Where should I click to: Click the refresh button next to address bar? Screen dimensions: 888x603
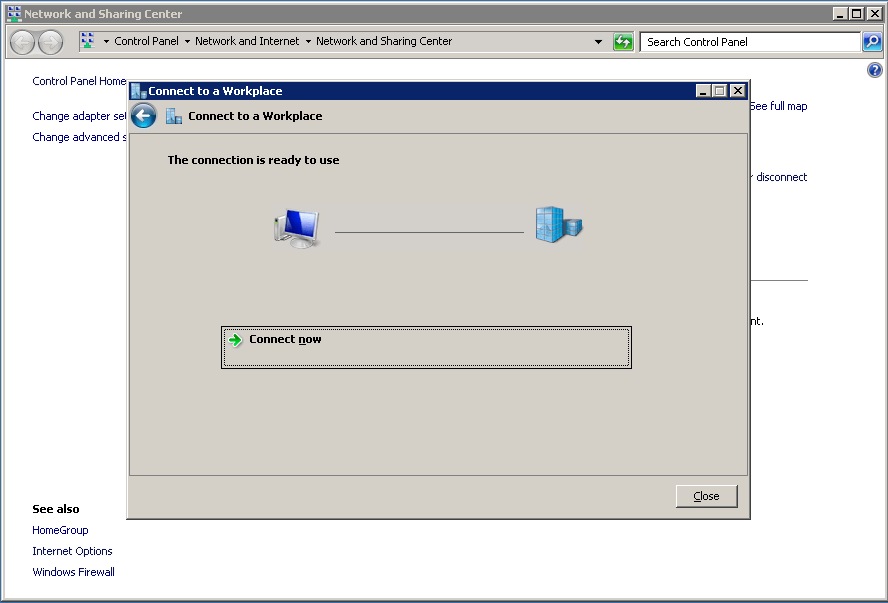623,42
